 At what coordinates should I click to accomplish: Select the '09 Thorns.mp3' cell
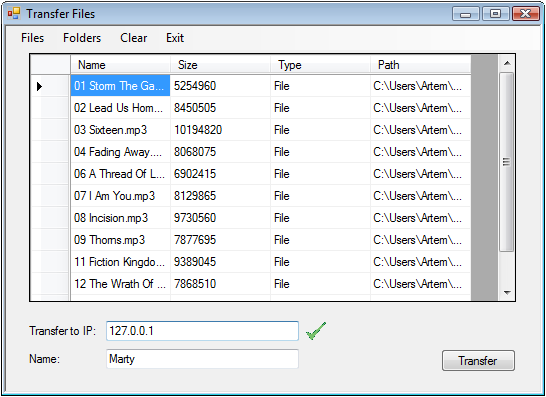point(120,240)
